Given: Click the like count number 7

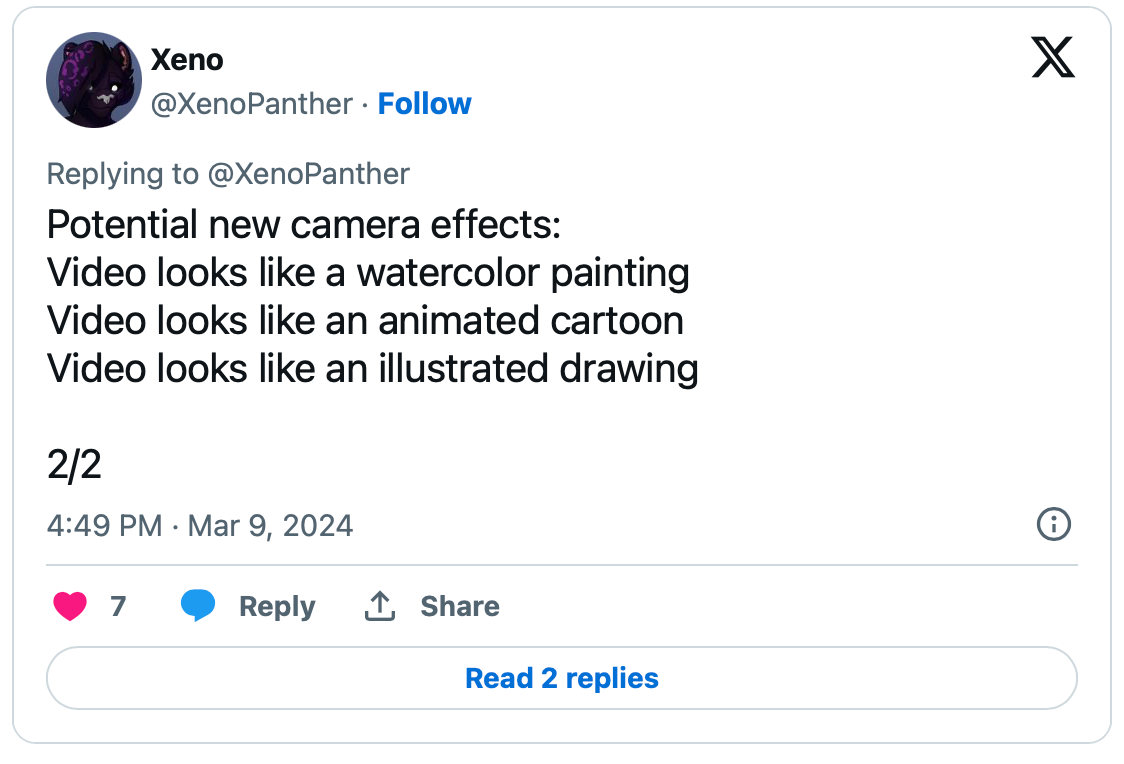Looking at the screenshot, I should pos(118,606).
